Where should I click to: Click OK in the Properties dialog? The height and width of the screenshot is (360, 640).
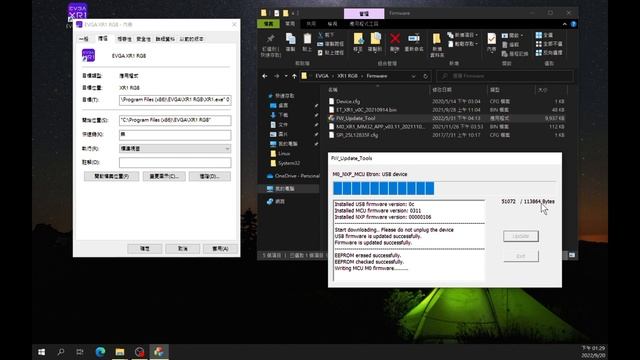click(145, 248)
